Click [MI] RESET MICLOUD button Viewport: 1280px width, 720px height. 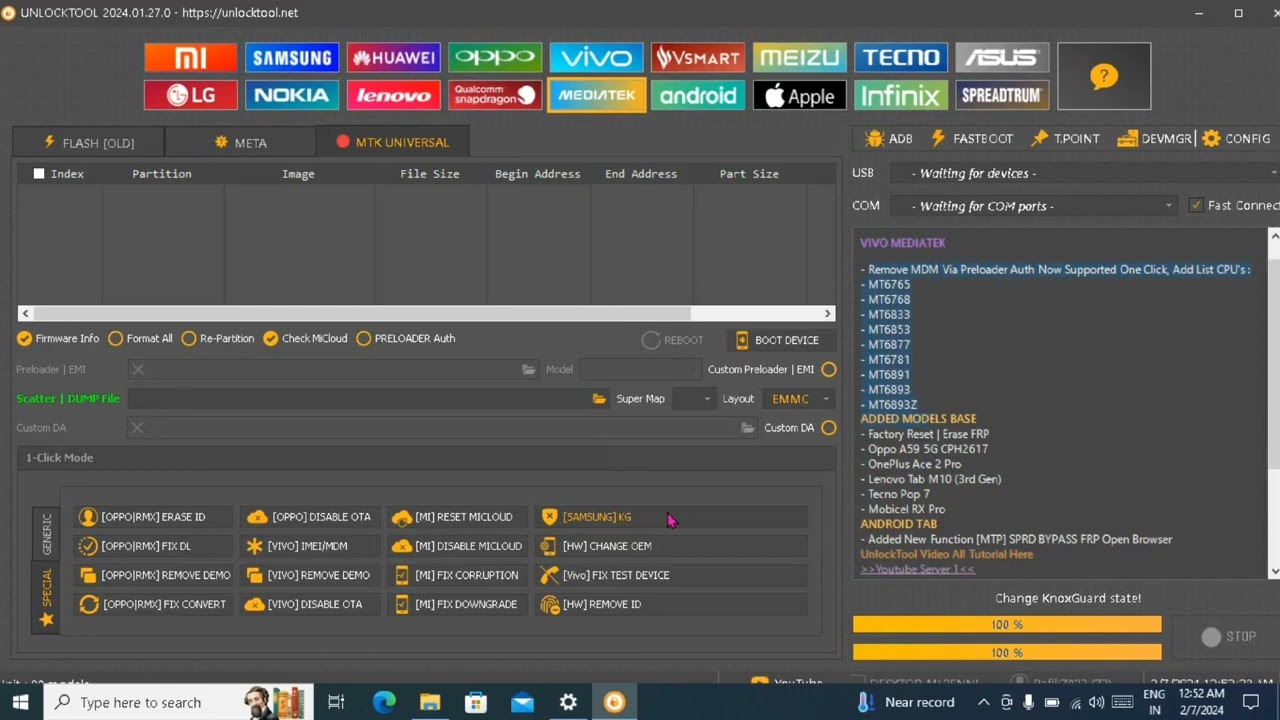453,517
